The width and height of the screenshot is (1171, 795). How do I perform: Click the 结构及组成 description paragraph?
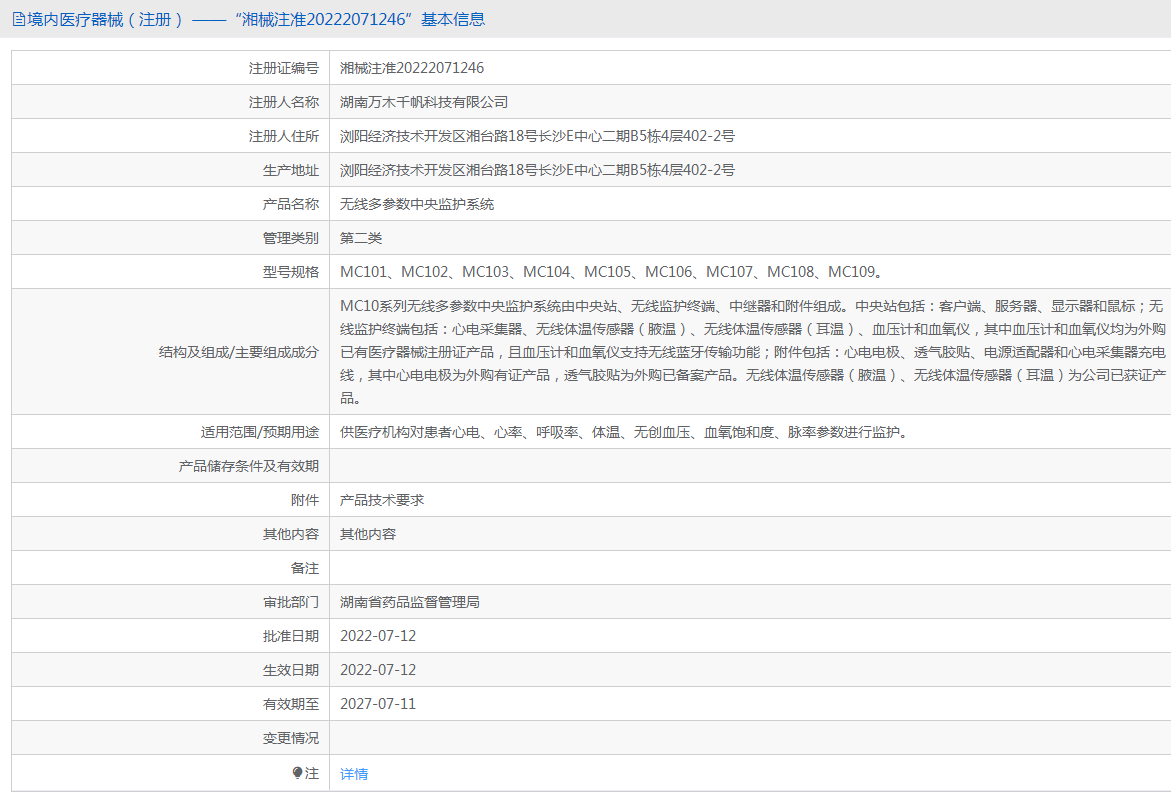[750, 351]
